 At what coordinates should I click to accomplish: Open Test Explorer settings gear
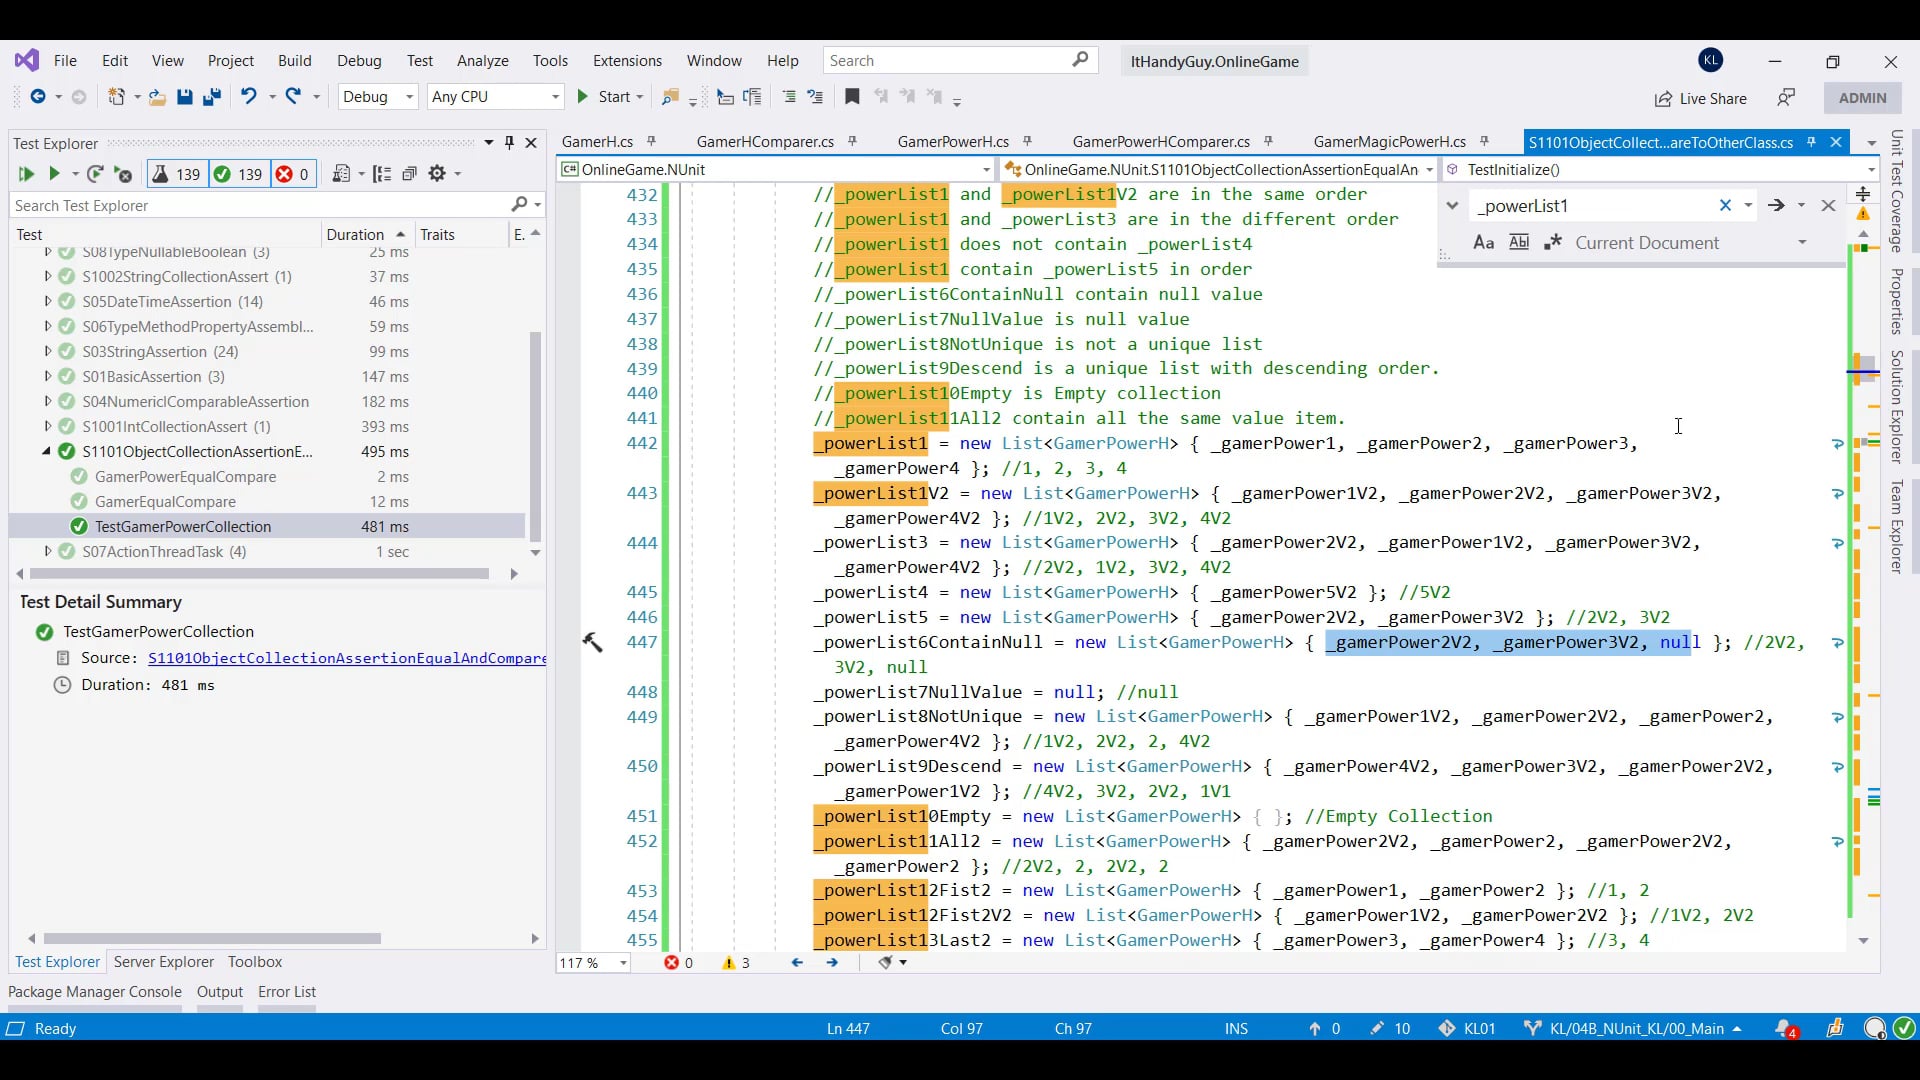tap(437, 174)
